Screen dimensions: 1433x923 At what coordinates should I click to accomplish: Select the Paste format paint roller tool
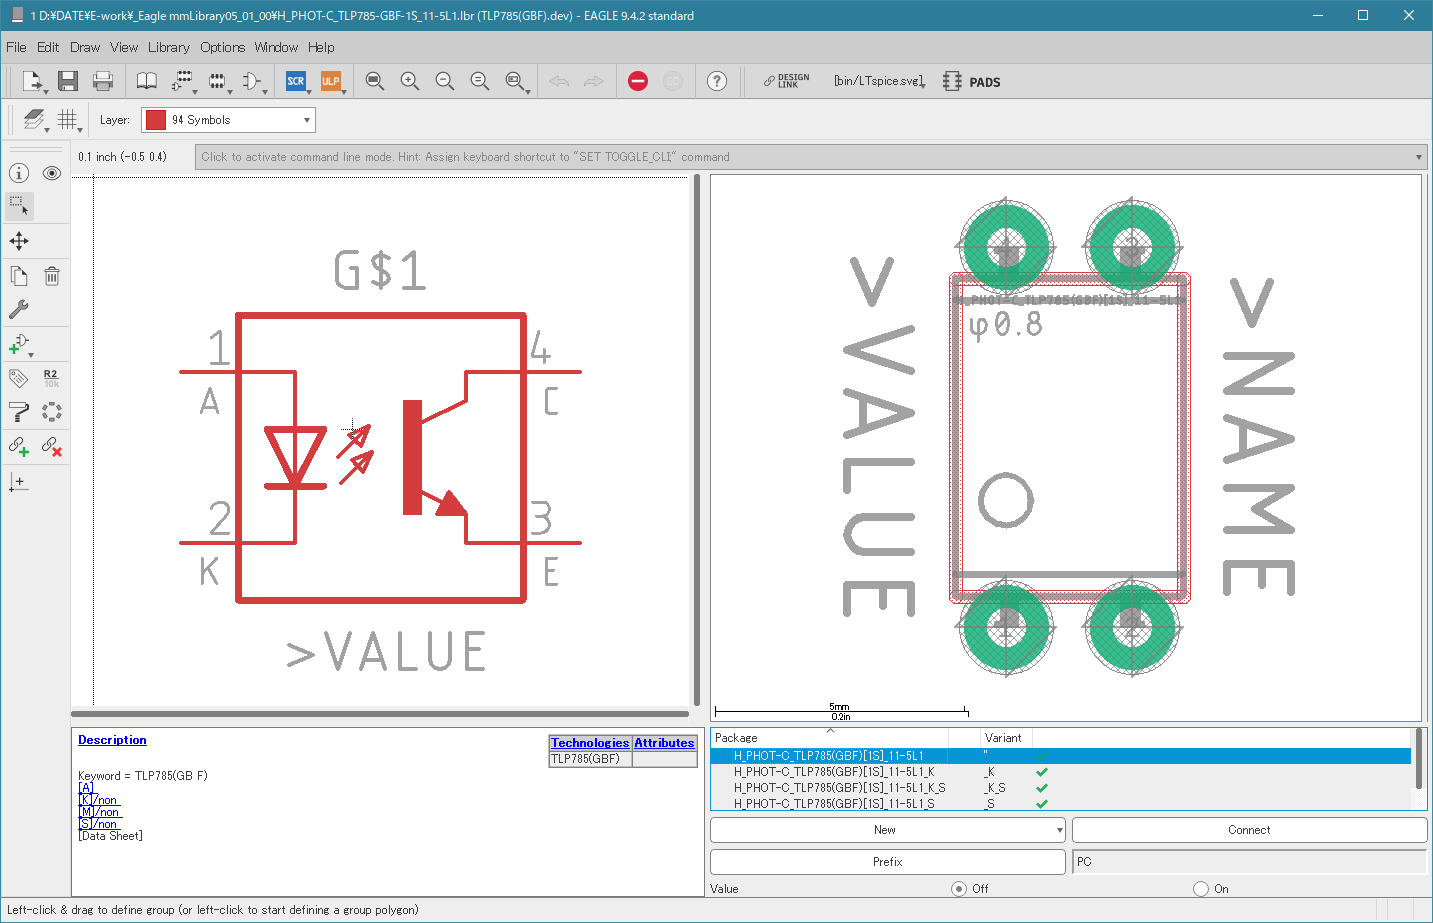pyautogui.click(x=19, y=411)
